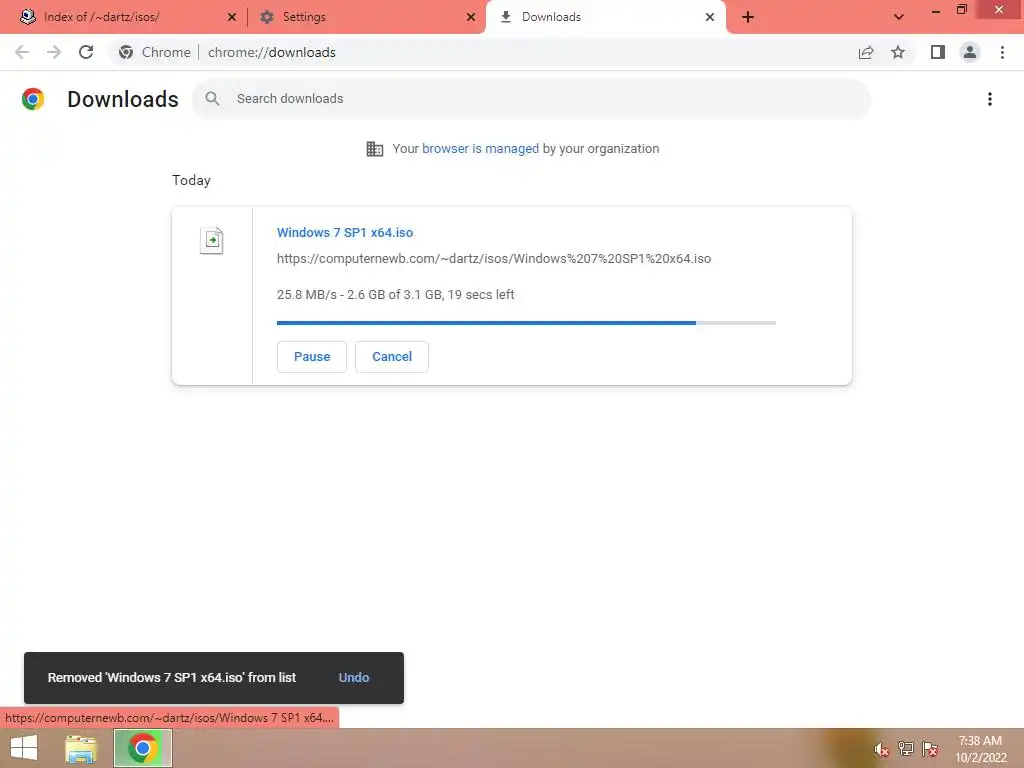1024x768 pixels.
Task: Switch to the Settings tab
Action: tap(367, 17)
